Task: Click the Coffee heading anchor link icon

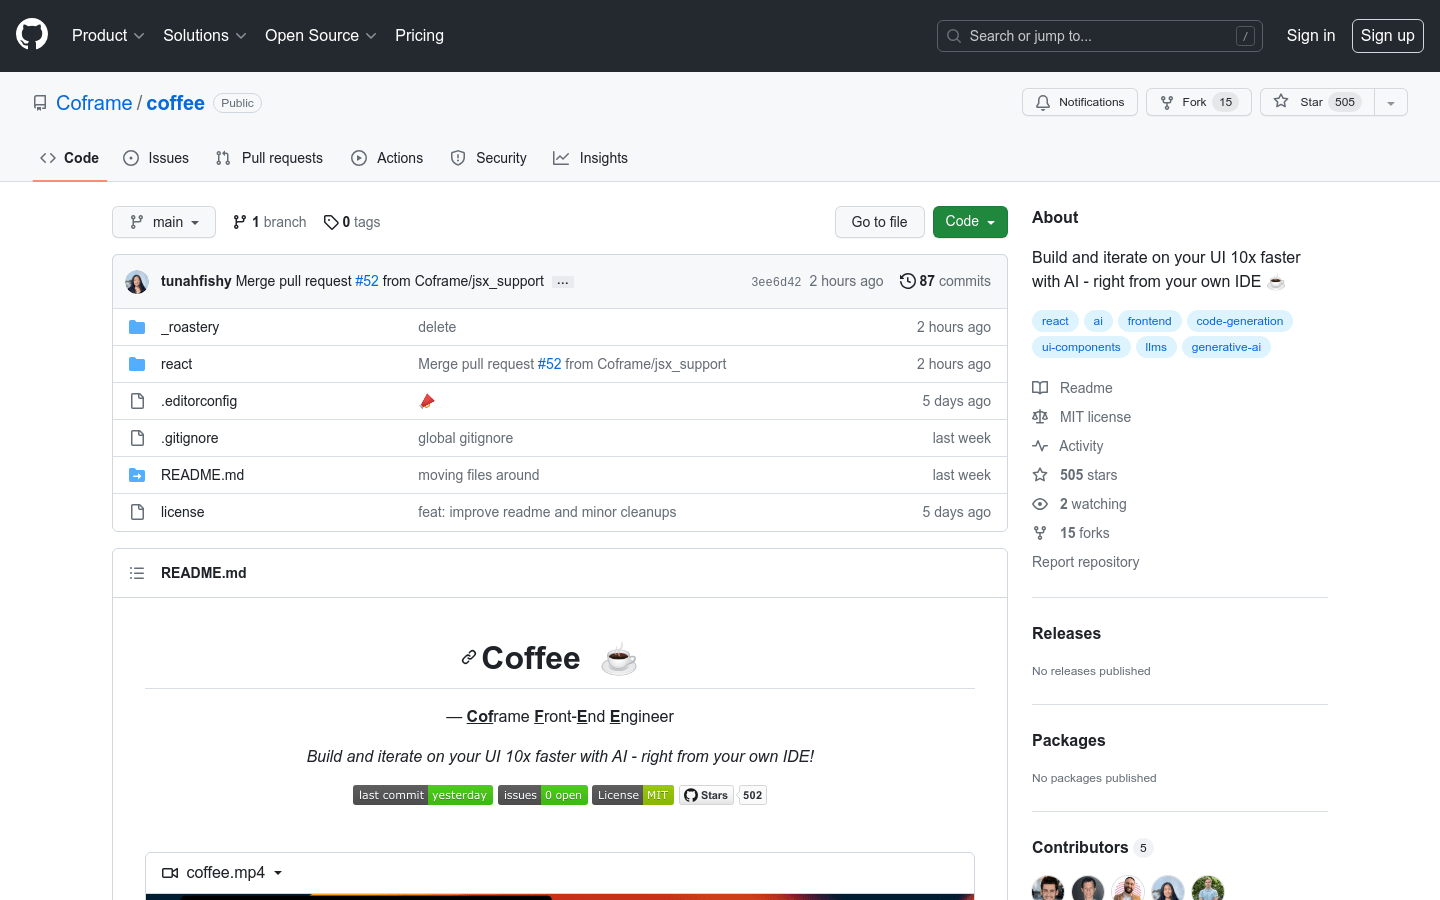Action: [468, 658]
